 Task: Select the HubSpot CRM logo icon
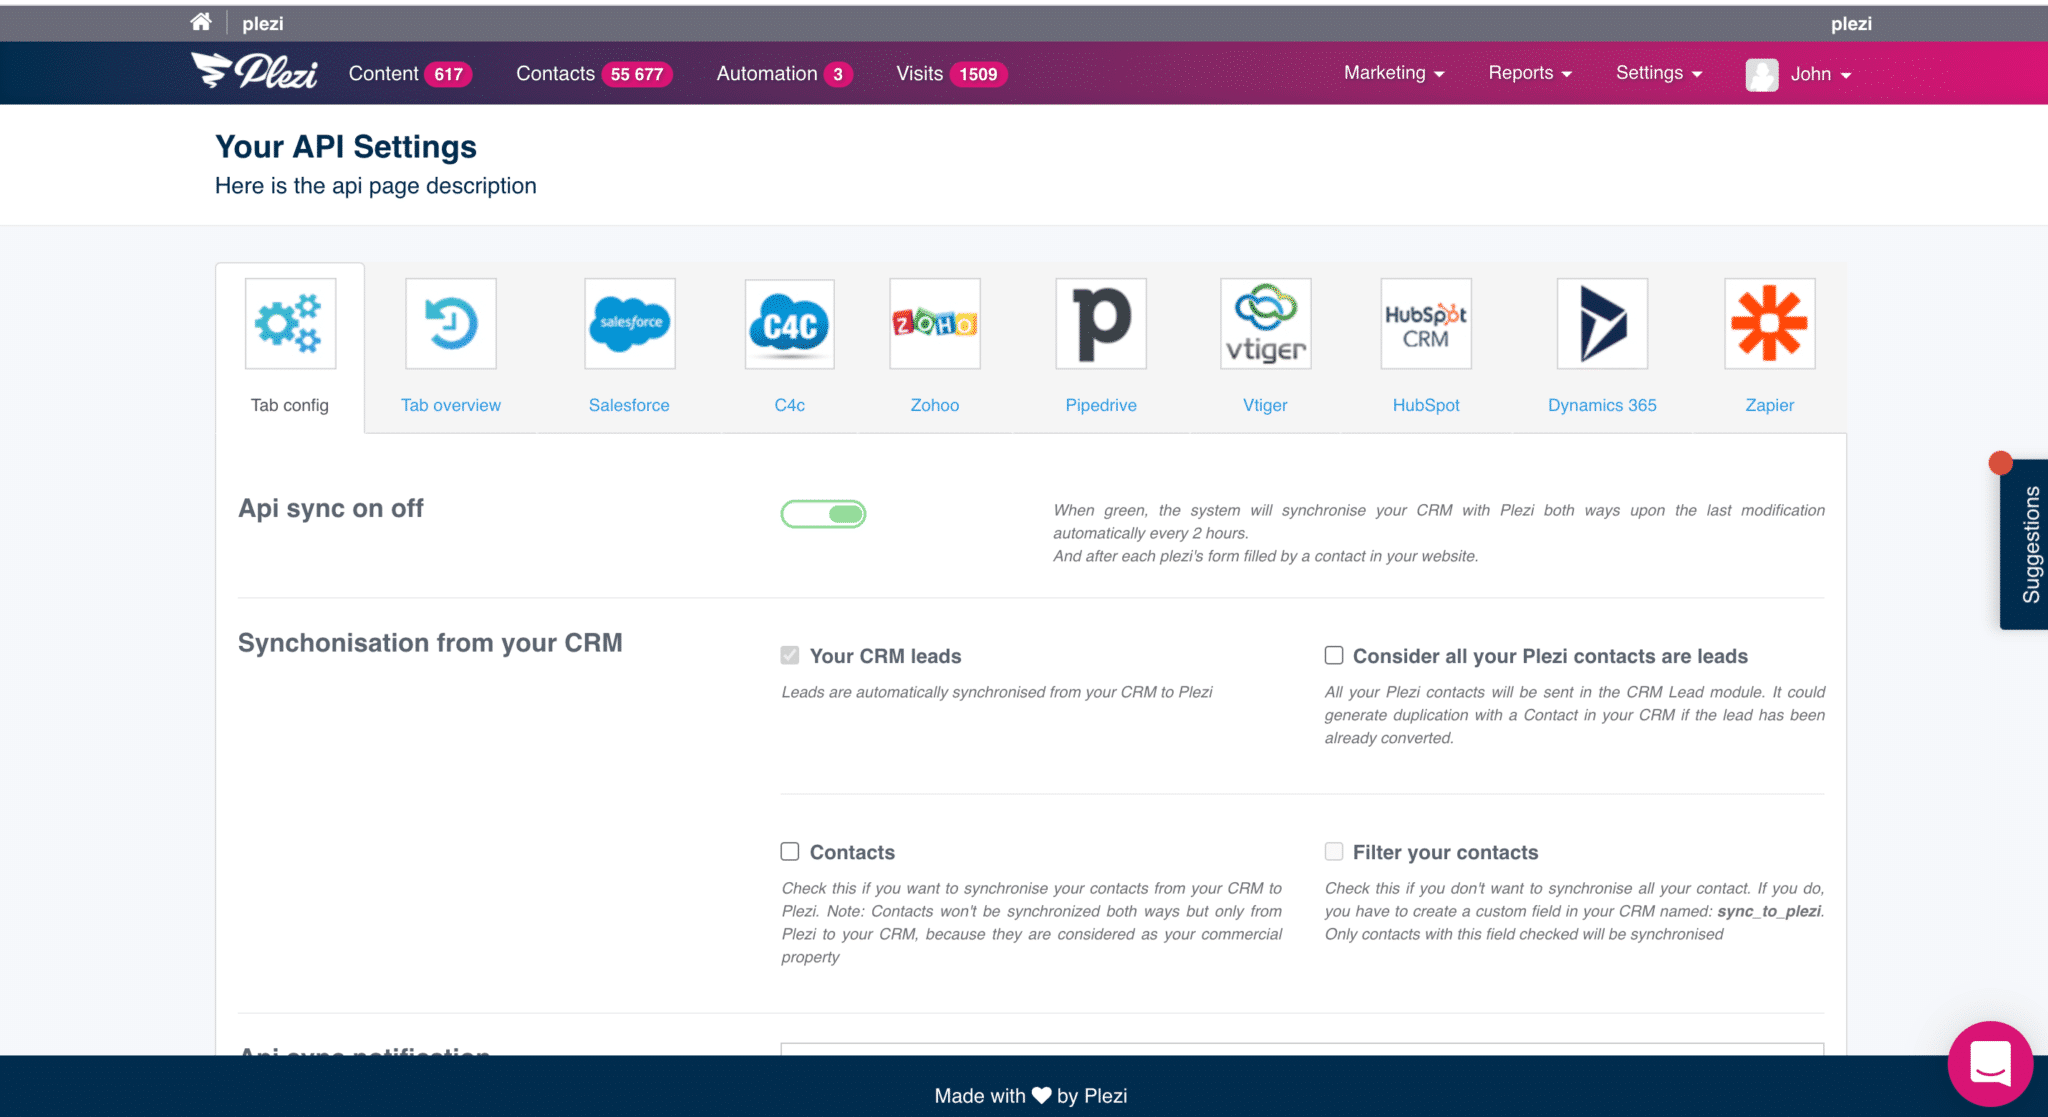click(x=1426, y=323)
